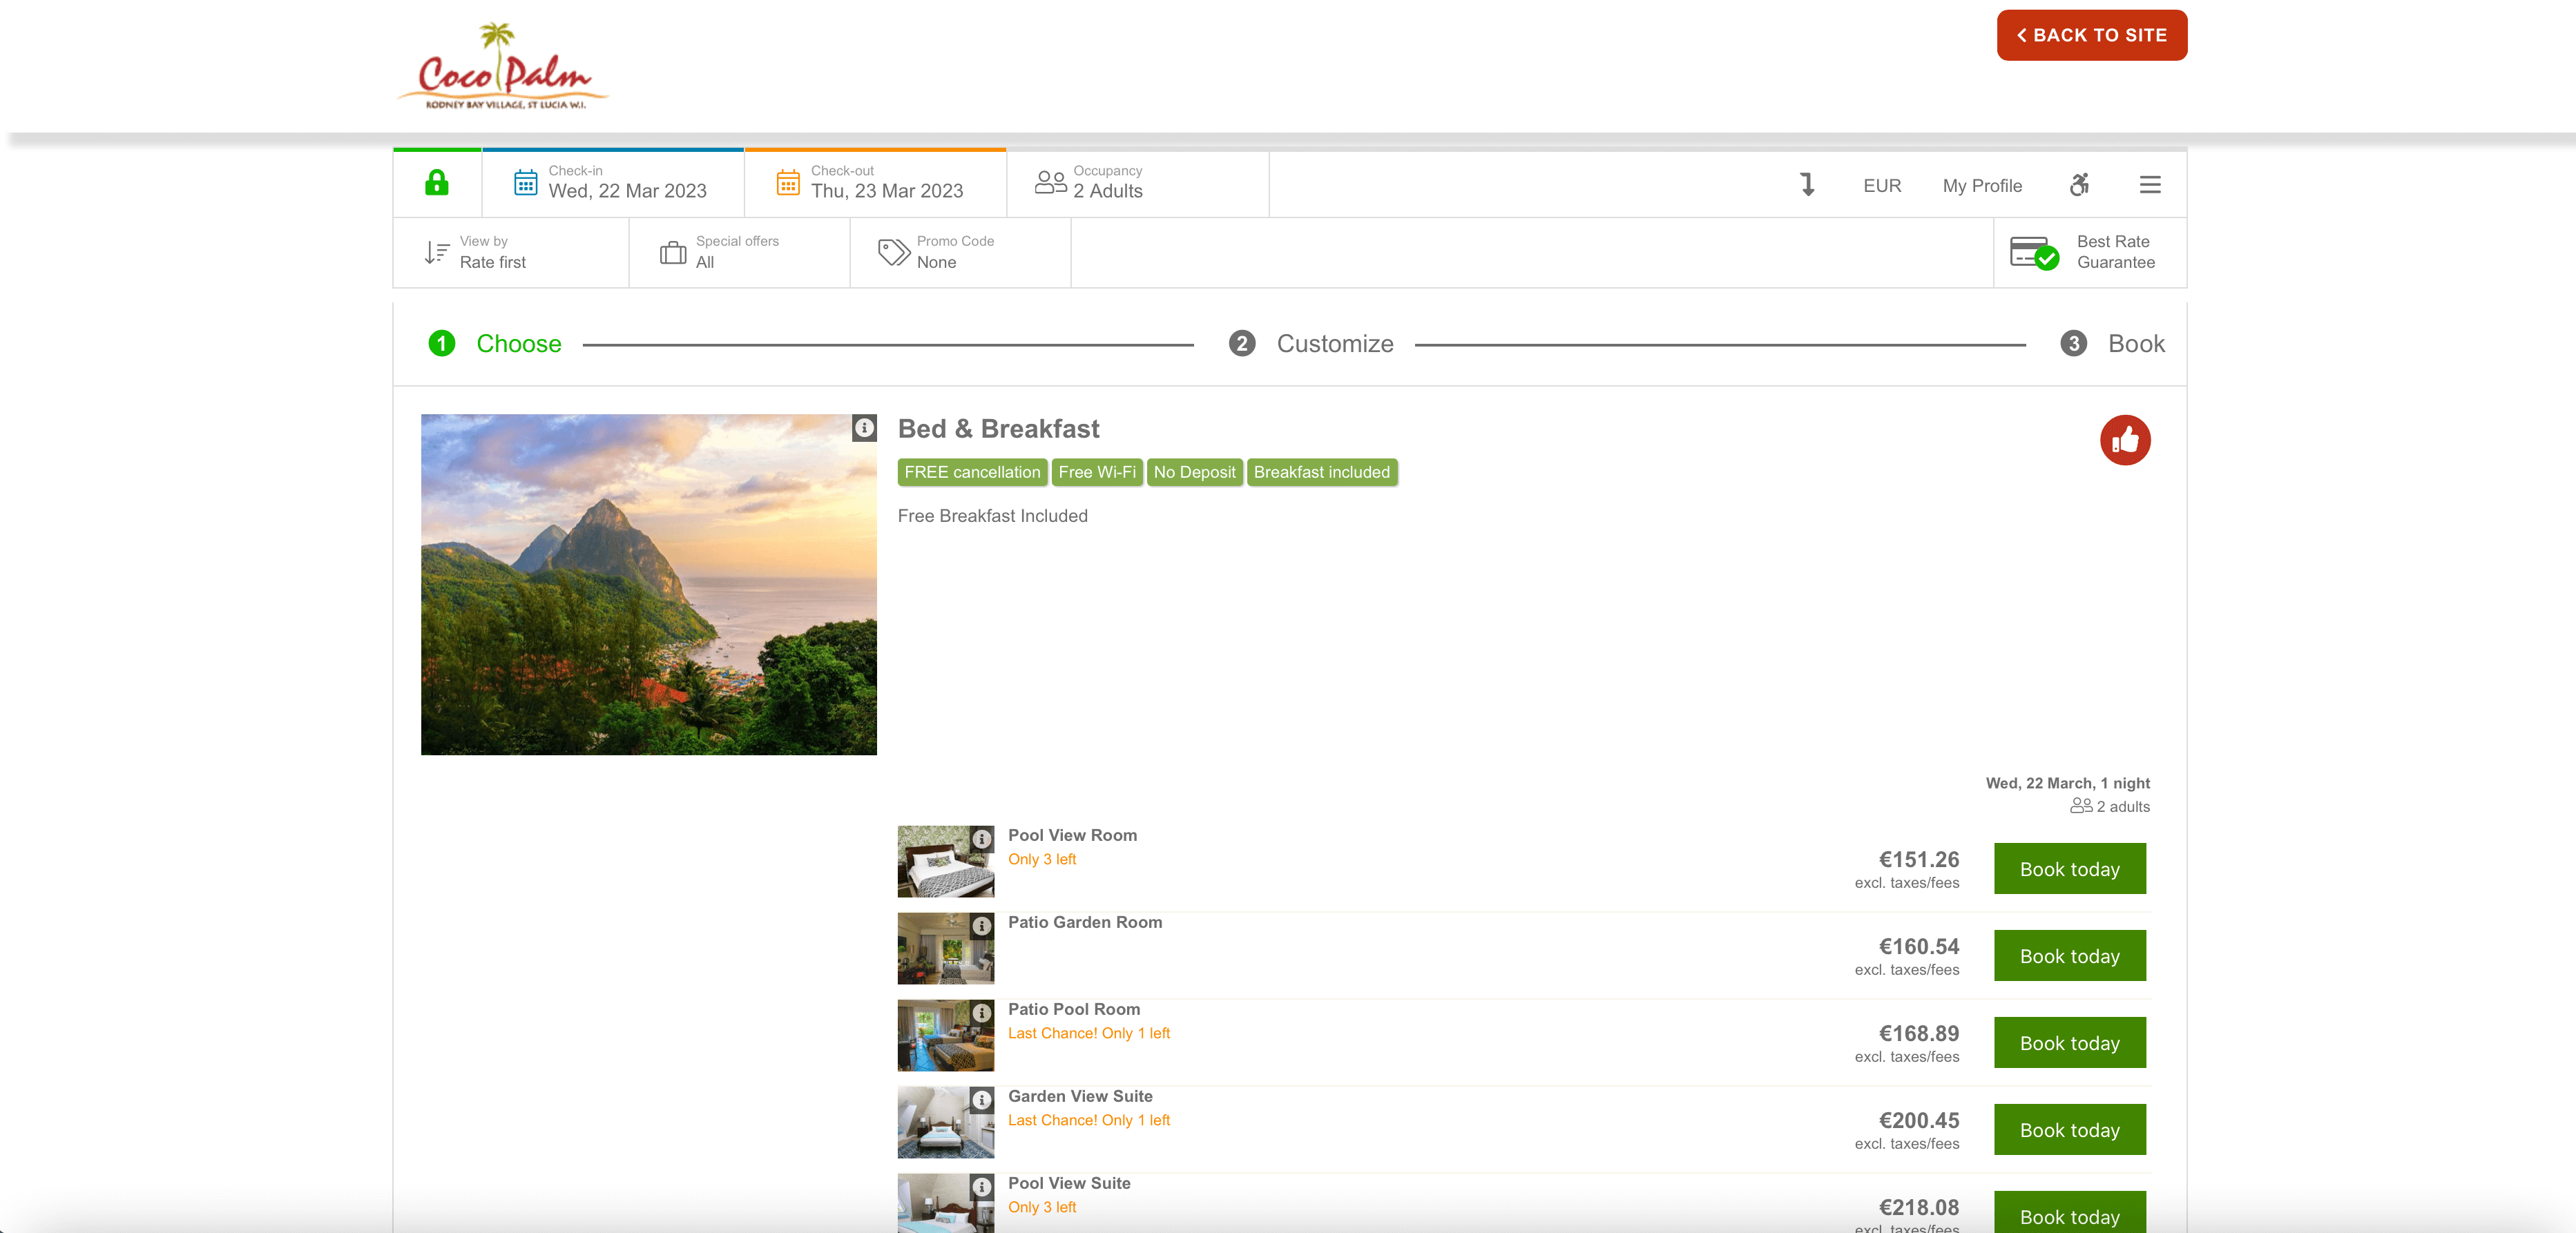Open the accessibility wheelchair icon
2576x1233 pixels.
[2079, 185]
